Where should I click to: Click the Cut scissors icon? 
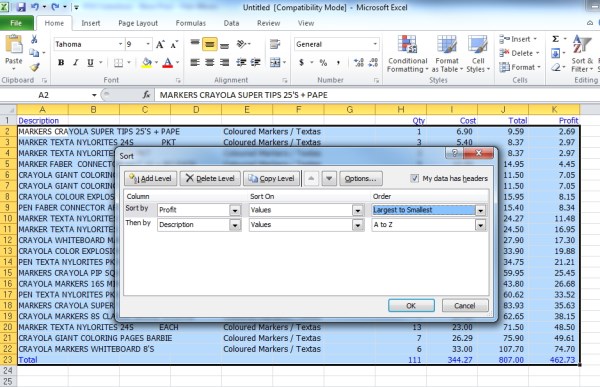(x=34, y=39)
